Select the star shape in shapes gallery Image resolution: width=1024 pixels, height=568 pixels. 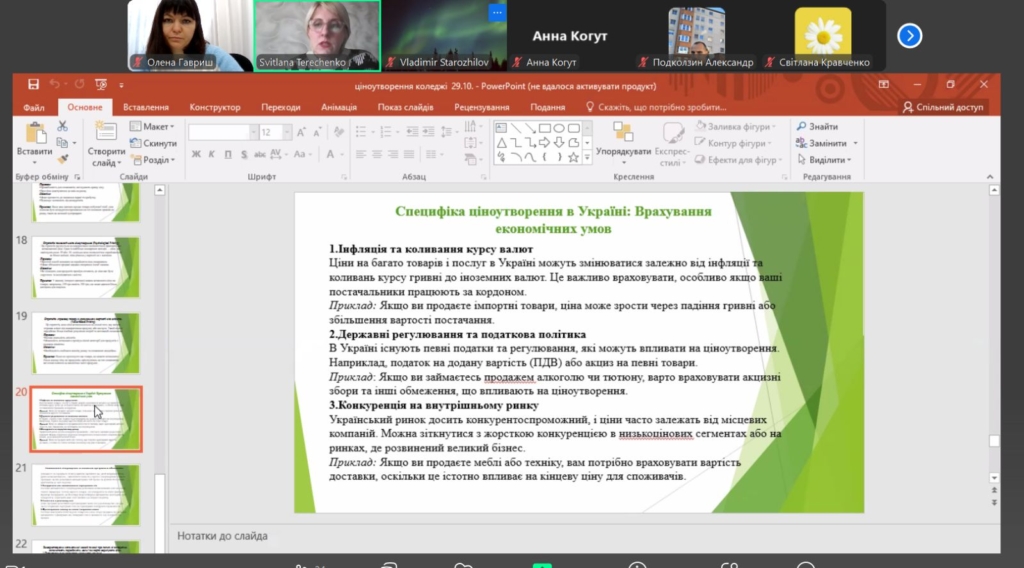[x=573, y=157]
